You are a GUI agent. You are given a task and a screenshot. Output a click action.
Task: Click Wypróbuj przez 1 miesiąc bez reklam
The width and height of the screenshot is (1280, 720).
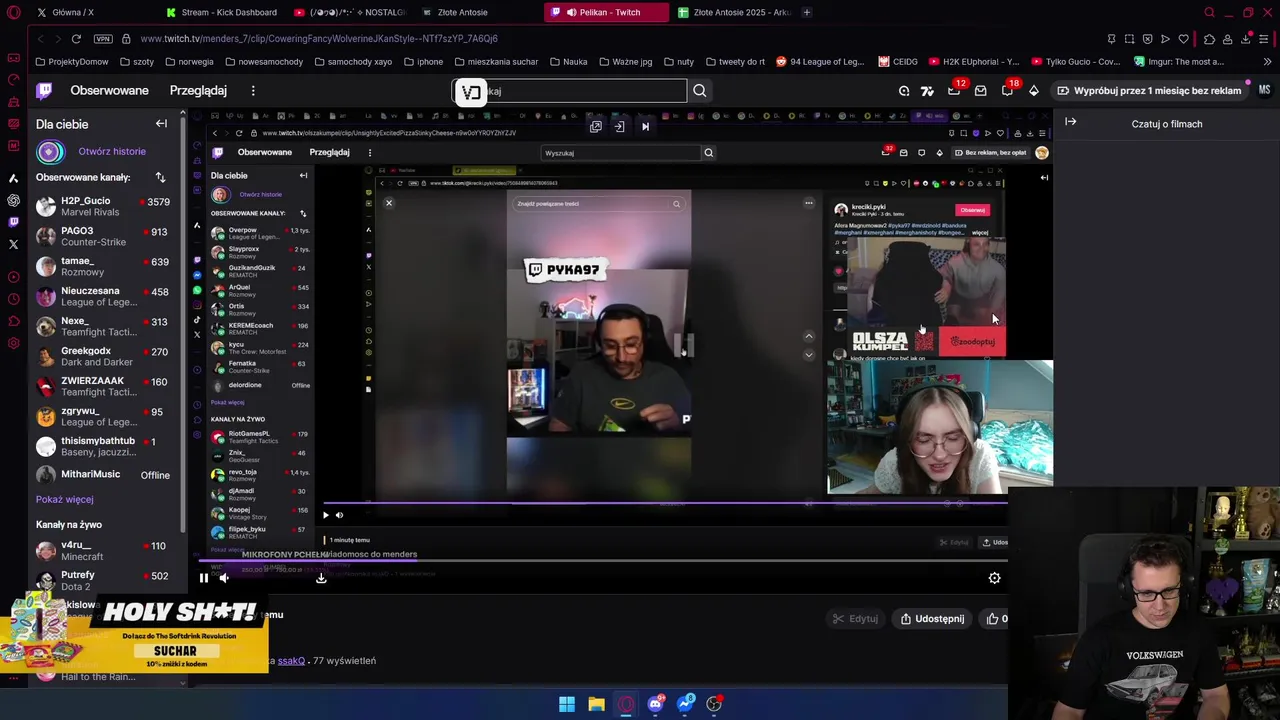(x=1150, y=91)
